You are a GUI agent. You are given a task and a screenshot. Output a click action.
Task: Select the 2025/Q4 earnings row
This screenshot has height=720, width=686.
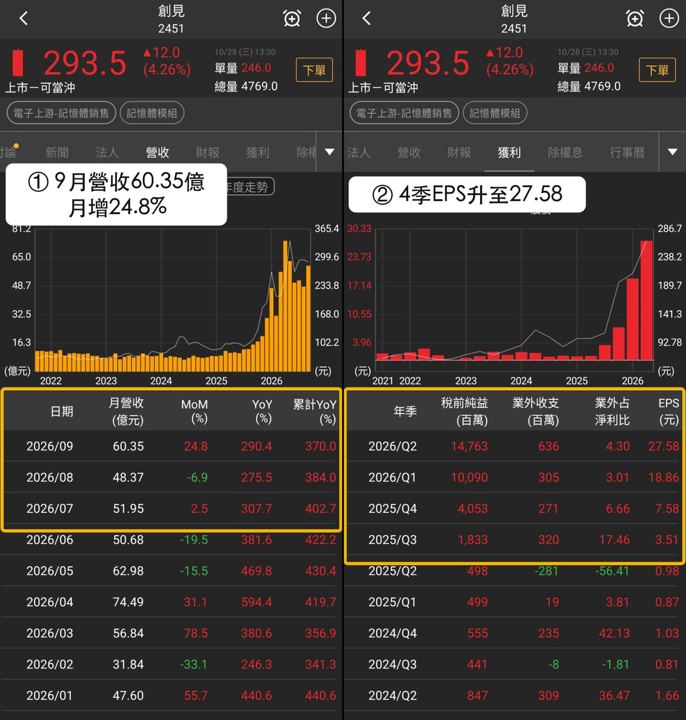[x=515, y=508]
